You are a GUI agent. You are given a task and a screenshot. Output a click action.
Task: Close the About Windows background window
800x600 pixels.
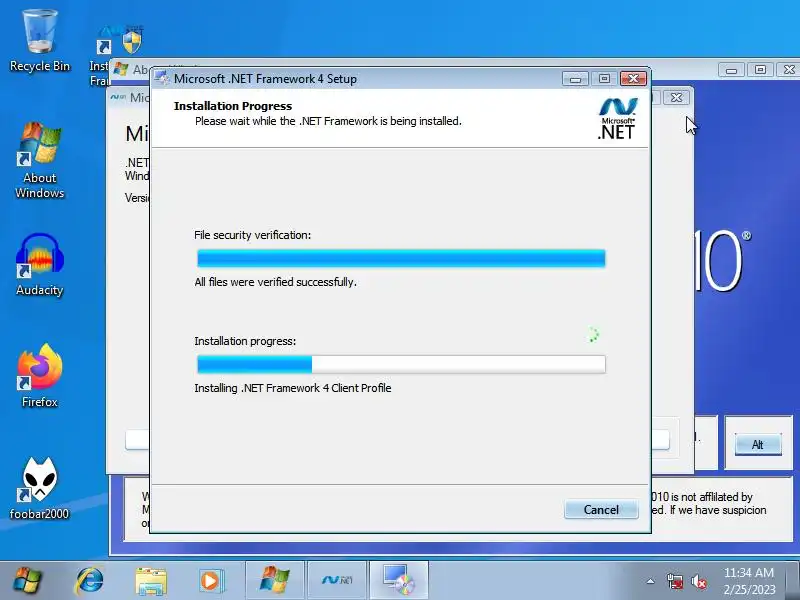coord(788,69)
